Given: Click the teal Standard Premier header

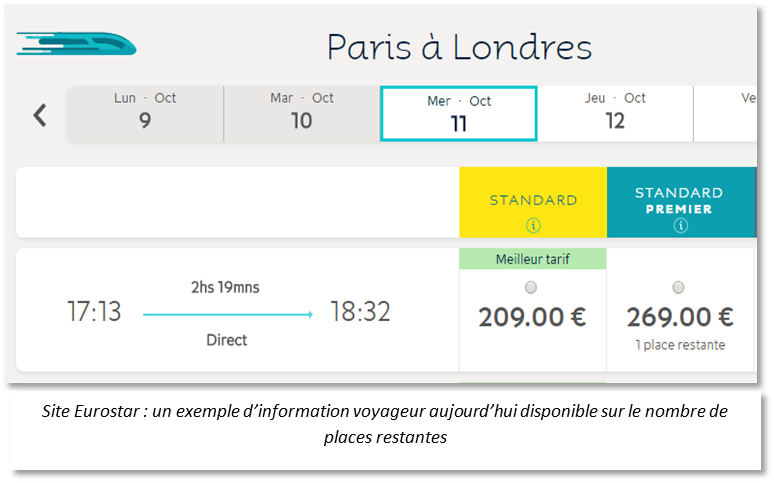Looking at the screenshot, I should pos(682,202).
